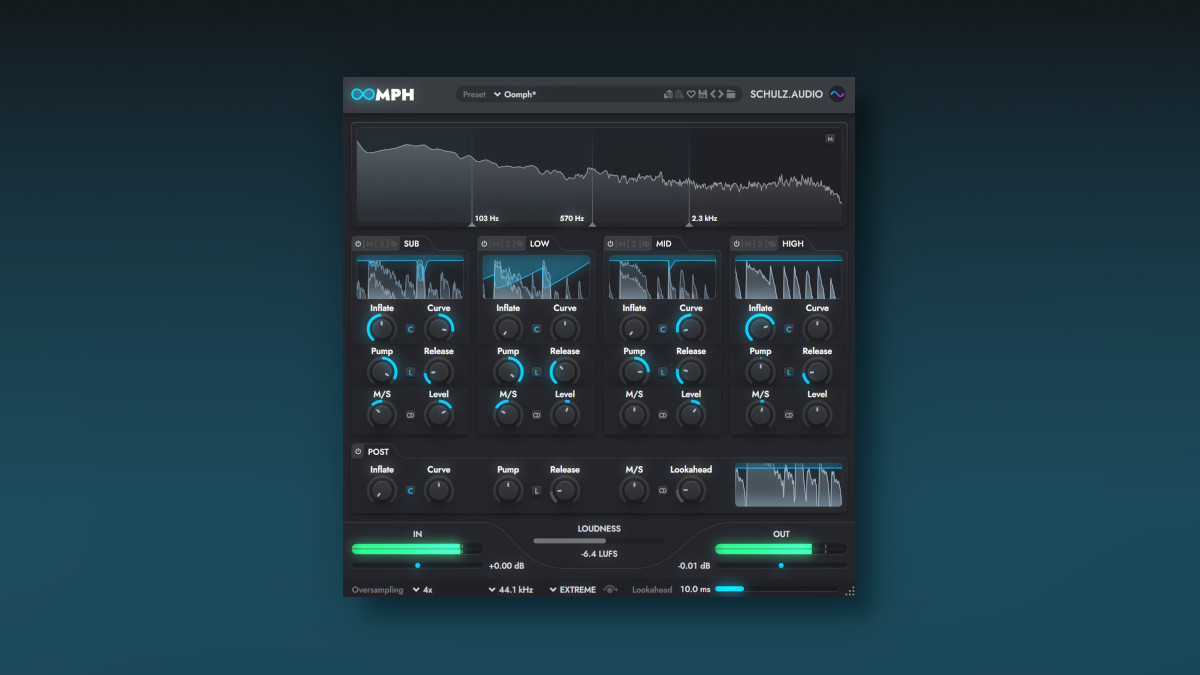
Task: Click the M button in the spectrum display
Action: coord(830,139)
